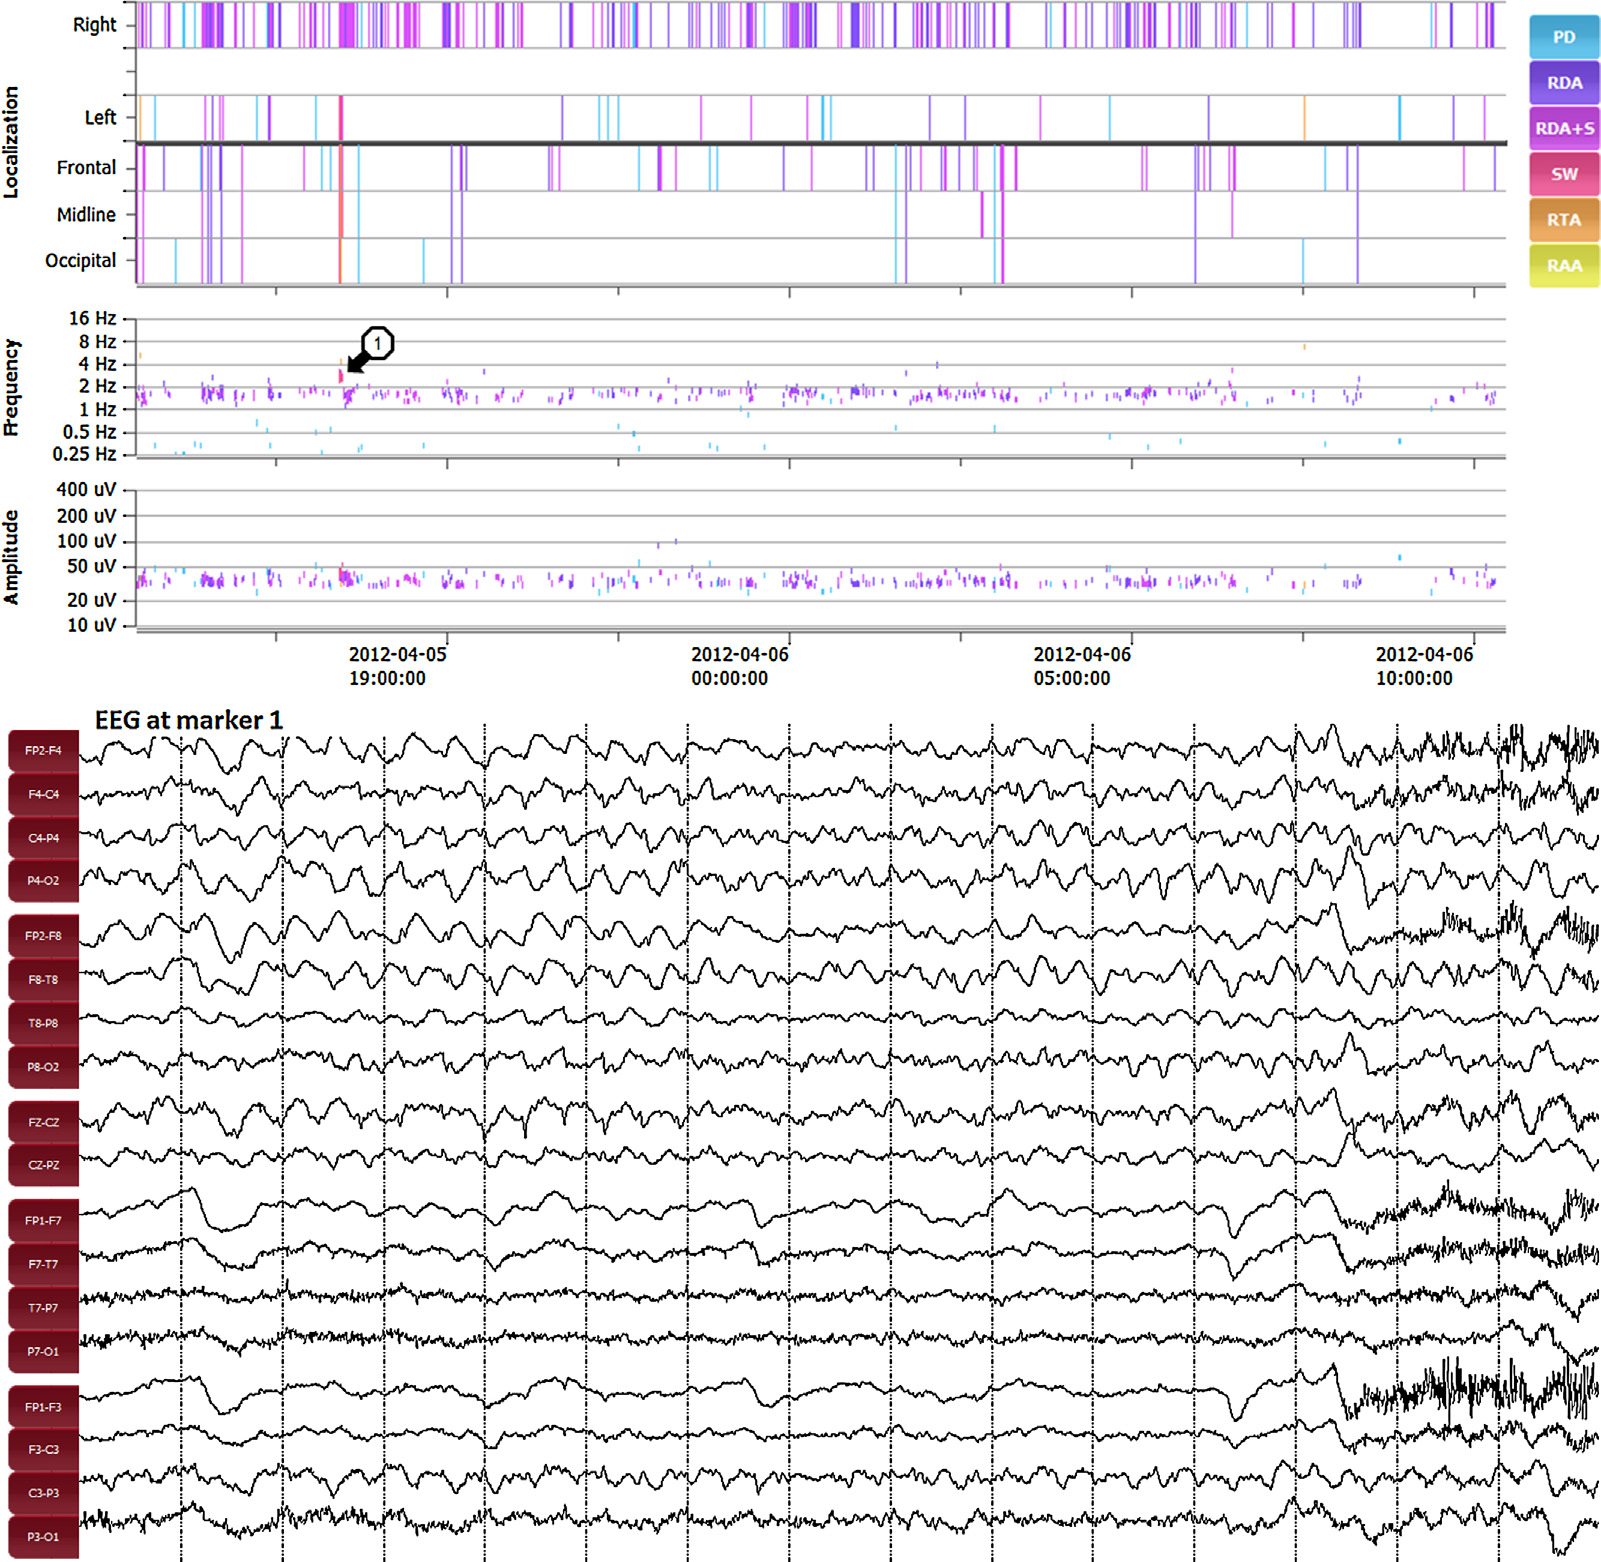
Task: Select the CZ-PZ channel label
Action: pos(43,1165)
